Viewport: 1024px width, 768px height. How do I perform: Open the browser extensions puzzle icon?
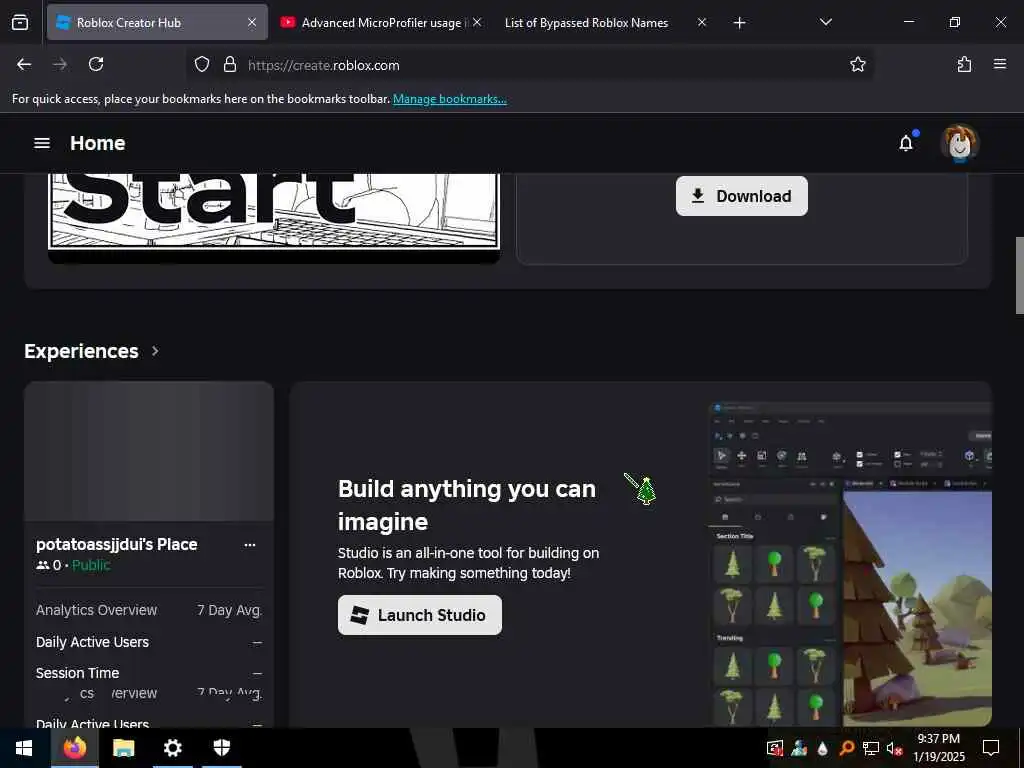click(964, 64)
